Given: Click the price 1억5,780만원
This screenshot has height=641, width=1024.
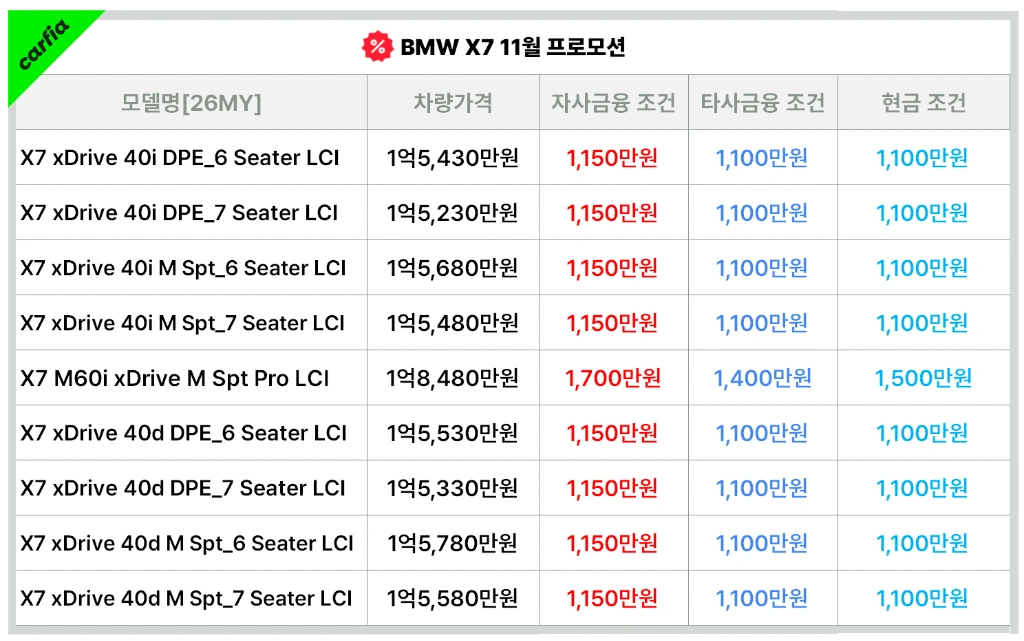Looking at the screenshot, I should pyautogui.click(x=453, y=543).
